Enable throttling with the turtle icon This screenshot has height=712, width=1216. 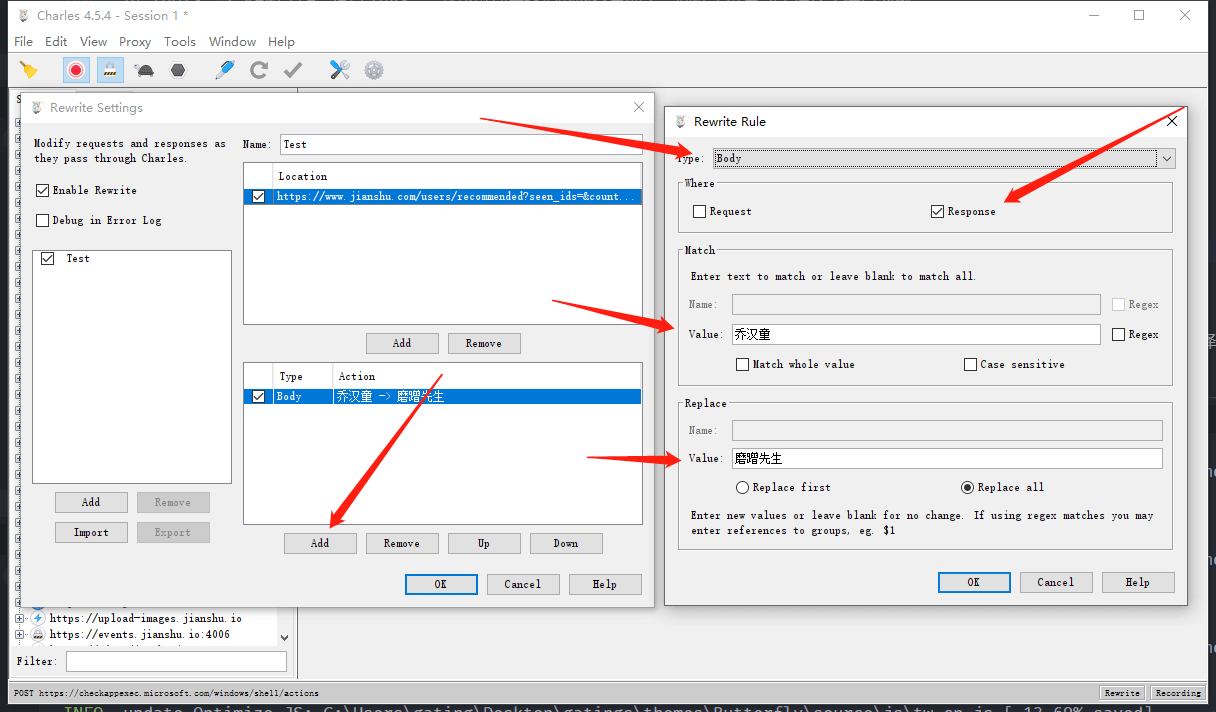tap(145, 70)
